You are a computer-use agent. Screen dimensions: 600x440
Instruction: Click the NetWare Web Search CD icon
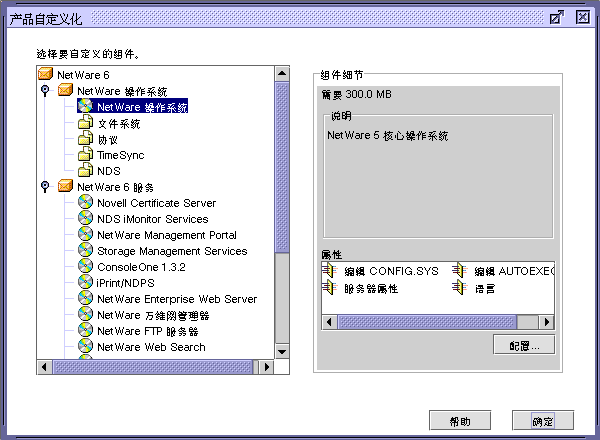click(x=85, y=346)
